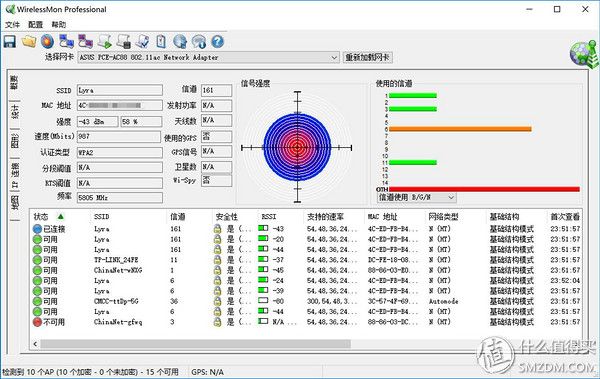This screenshot has width=600, height=379.
Task: Open the 配置 menu
Action: pyautogui.click(x=36, y=25)
